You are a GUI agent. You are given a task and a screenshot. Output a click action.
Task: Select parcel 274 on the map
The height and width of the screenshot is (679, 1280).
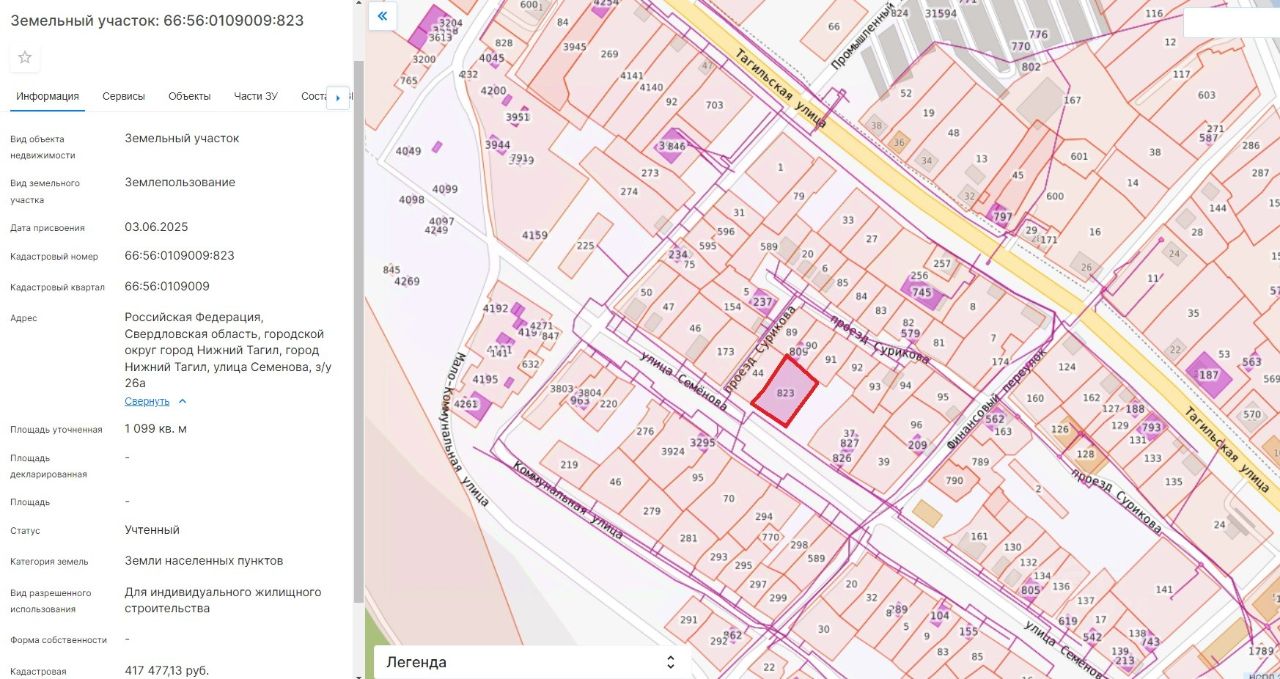click(629, 192)
